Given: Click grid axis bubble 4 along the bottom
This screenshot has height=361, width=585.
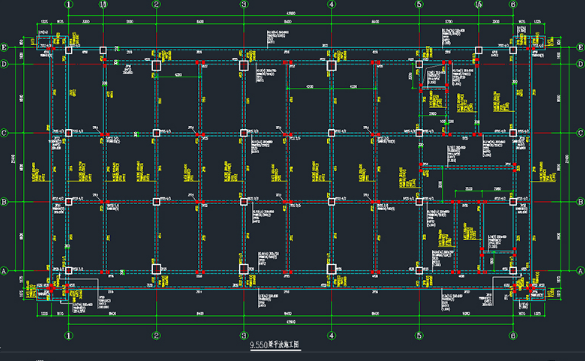Looking at the screenshot, I should tap(331, 336).
